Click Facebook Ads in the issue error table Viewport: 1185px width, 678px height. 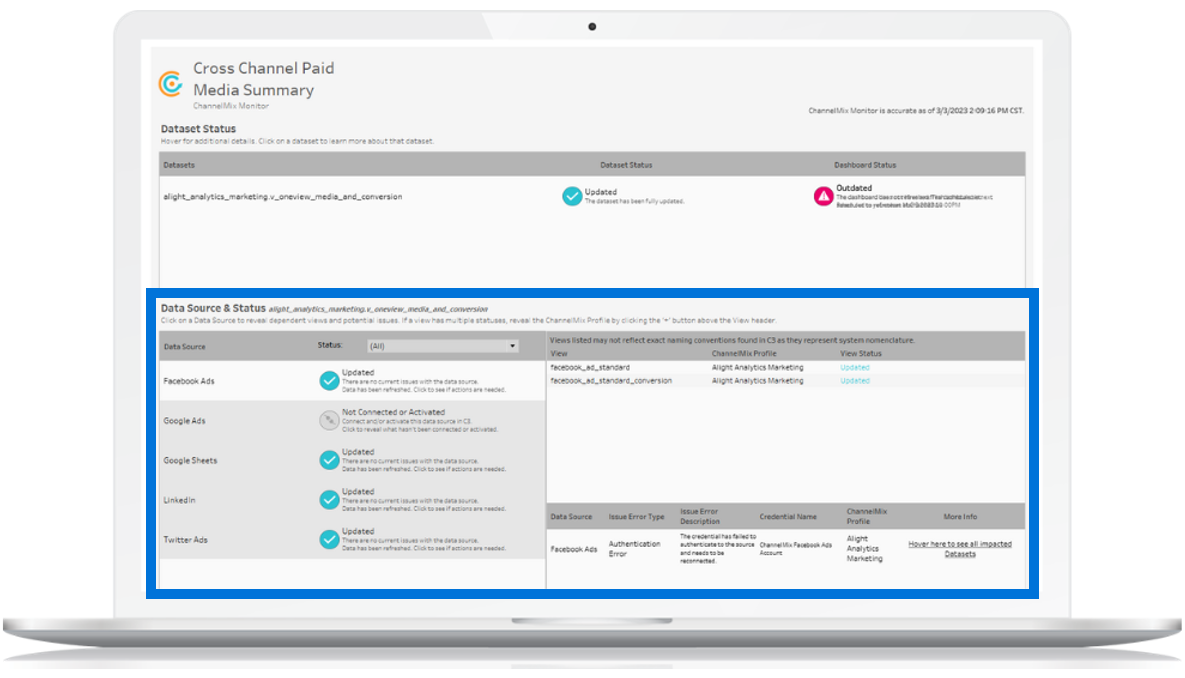[574, 550]
